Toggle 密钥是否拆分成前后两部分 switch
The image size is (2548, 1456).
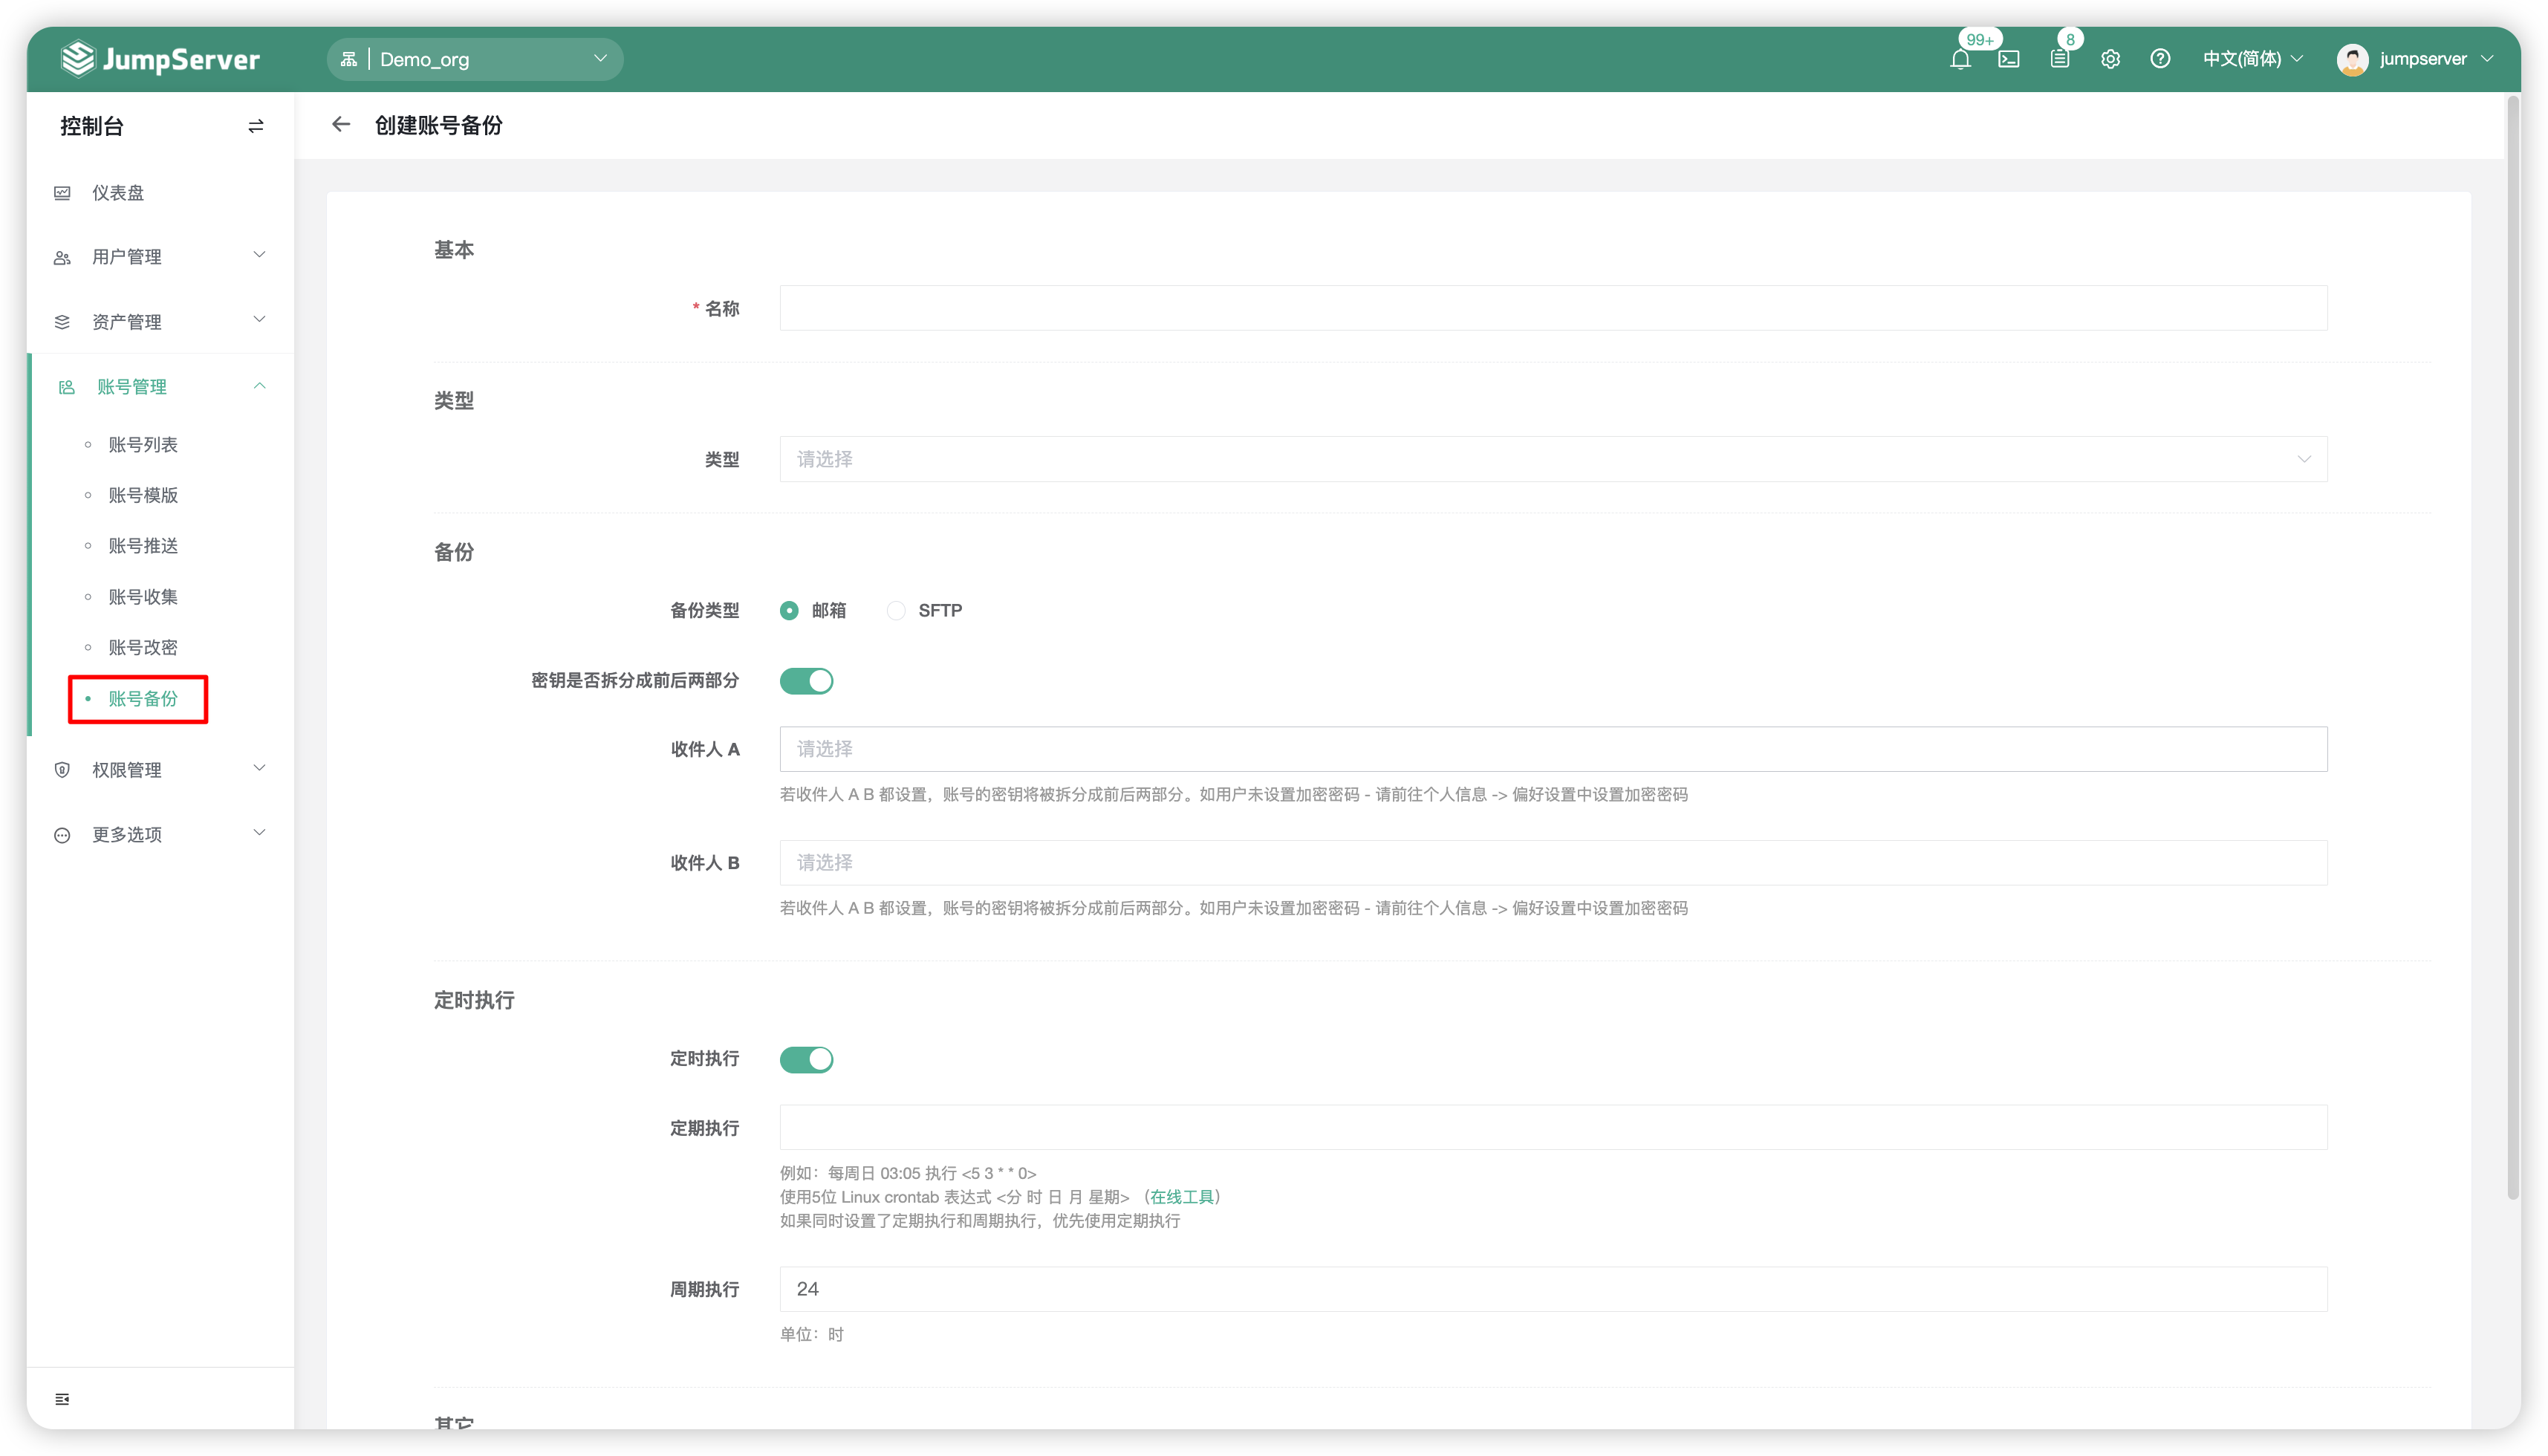pos(806,681)
